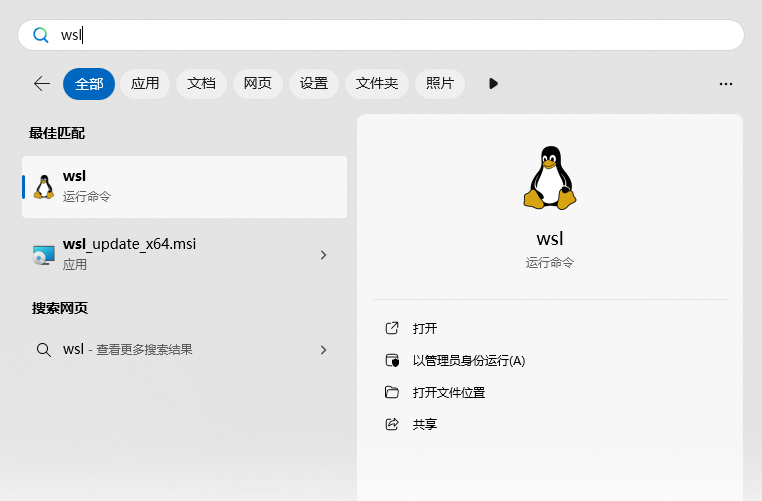
Task: Switch to the 文档 filter tab
Action: [x=201, y=84]
